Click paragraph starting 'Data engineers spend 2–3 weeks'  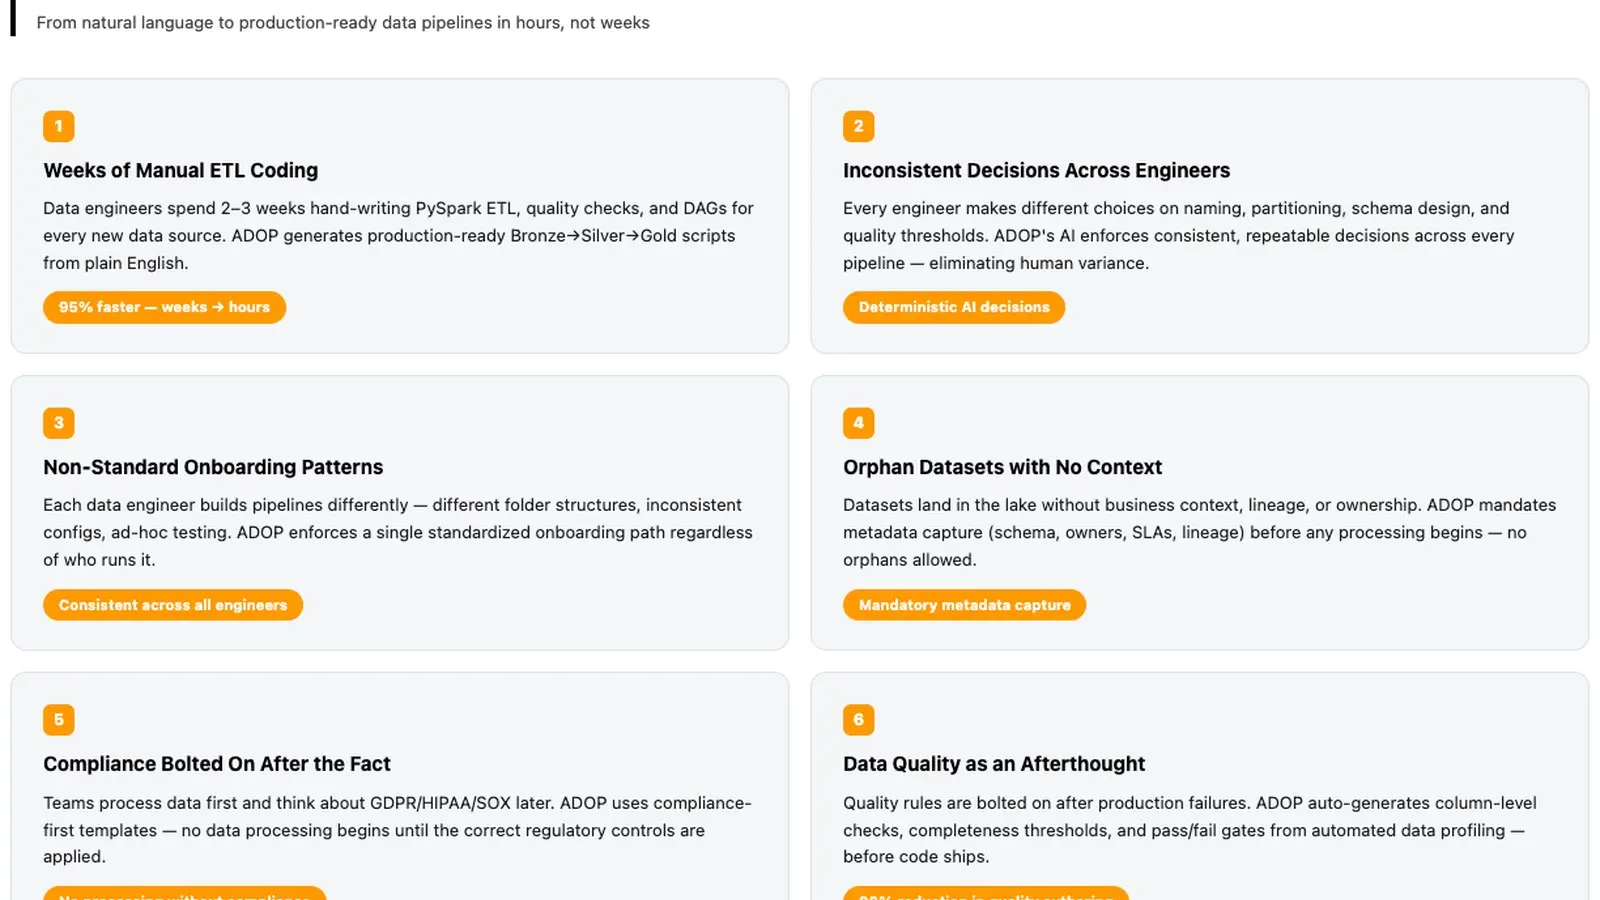click(x=400, y=236)
